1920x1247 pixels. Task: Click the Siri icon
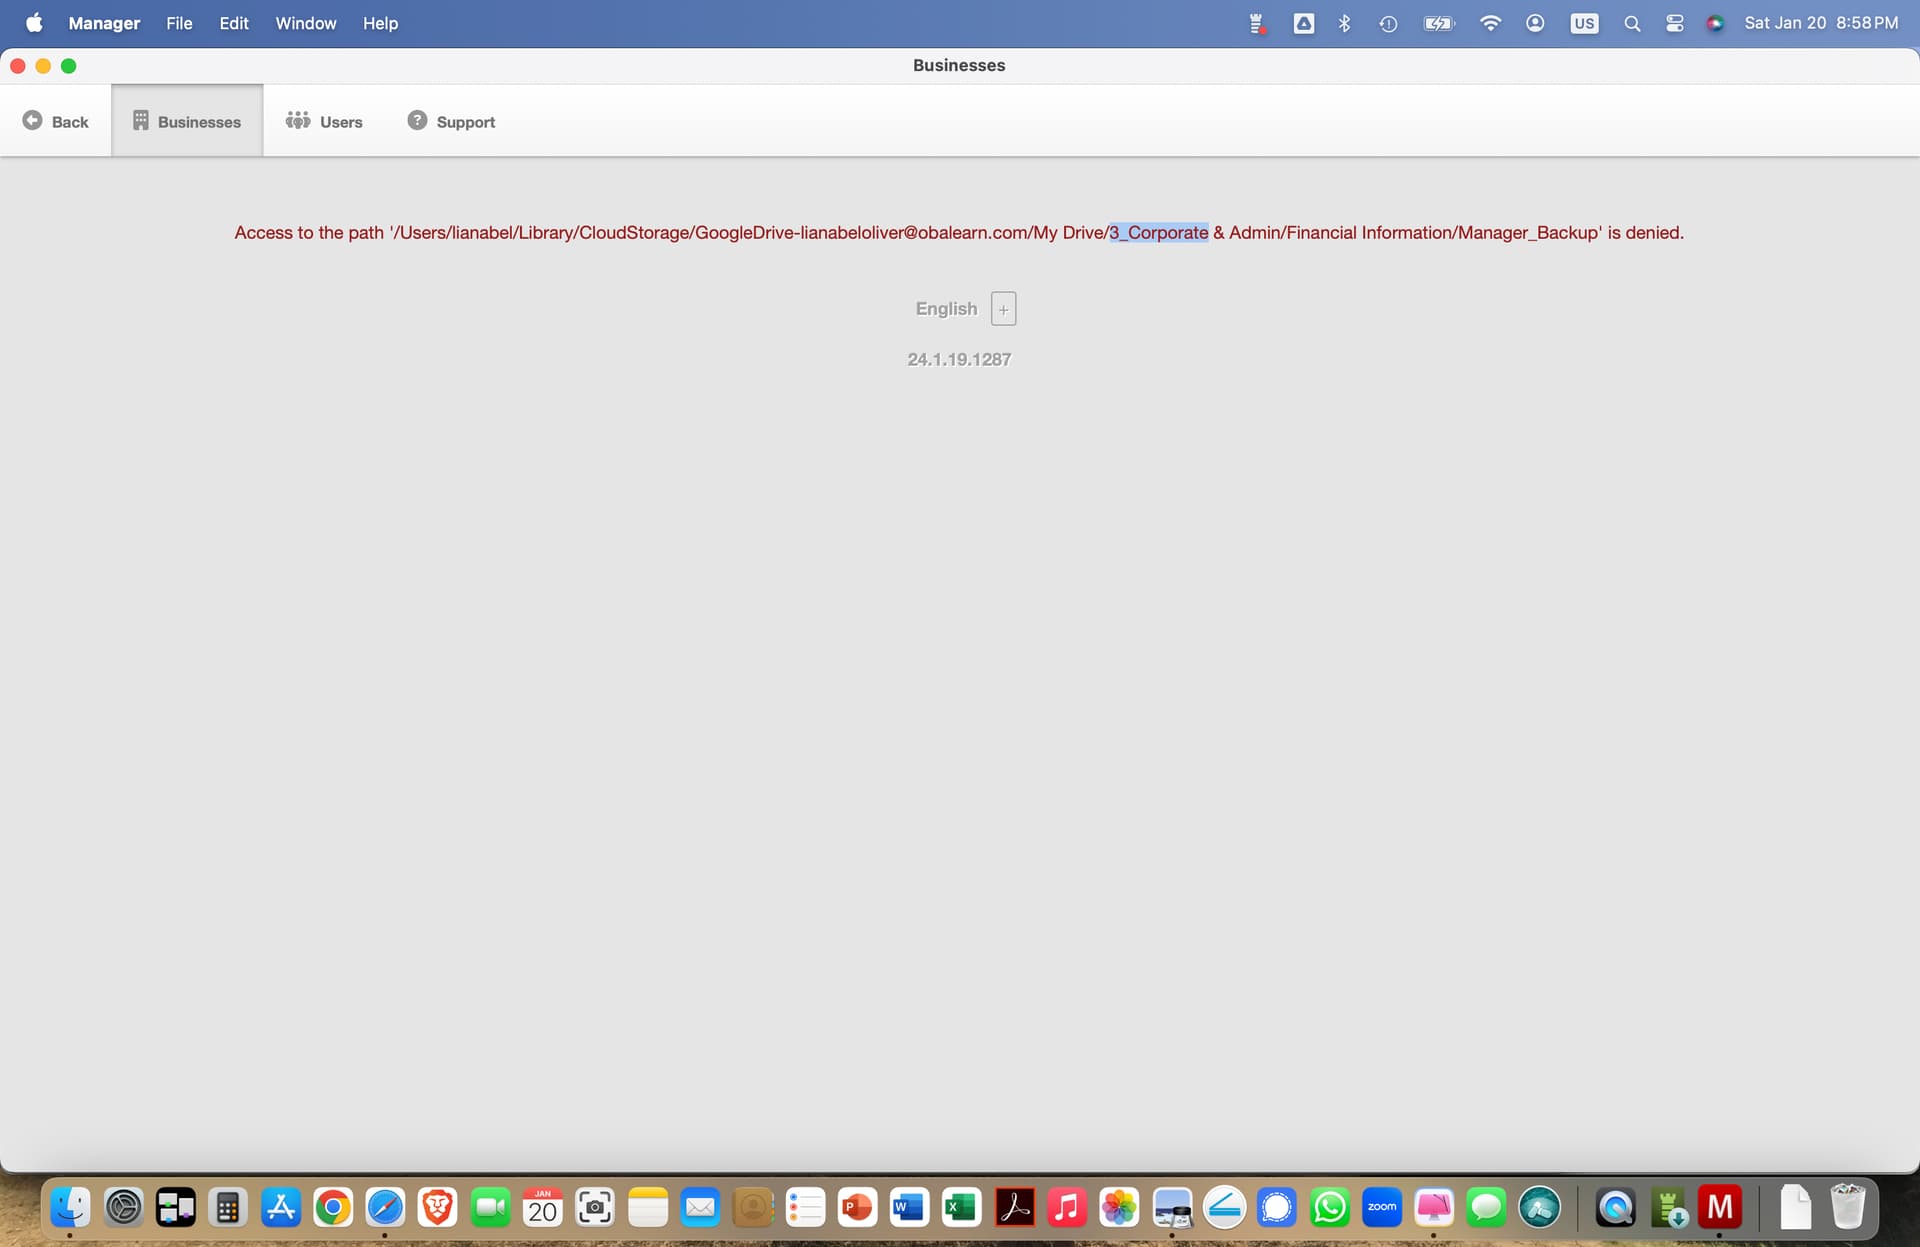point(1715,23)
